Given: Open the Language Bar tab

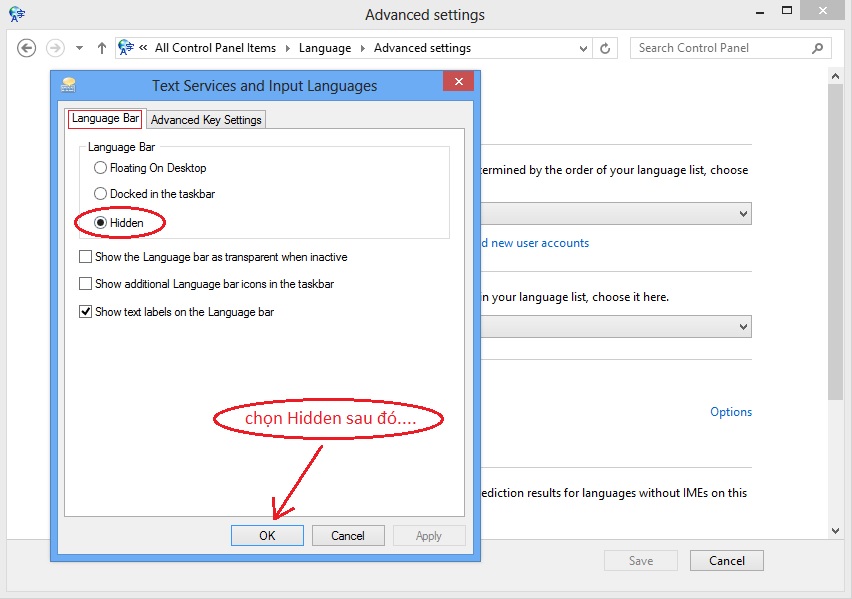Looking at the screenshot, I should coord(104,119).
